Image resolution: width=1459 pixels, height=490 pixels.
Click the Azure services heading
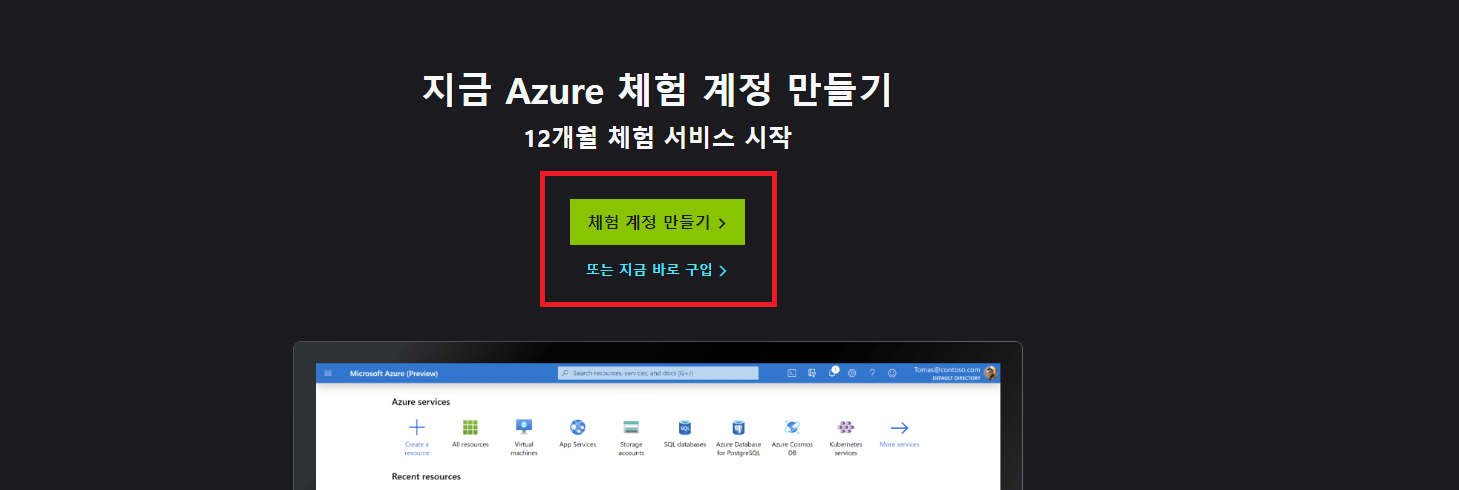[421, 402]
